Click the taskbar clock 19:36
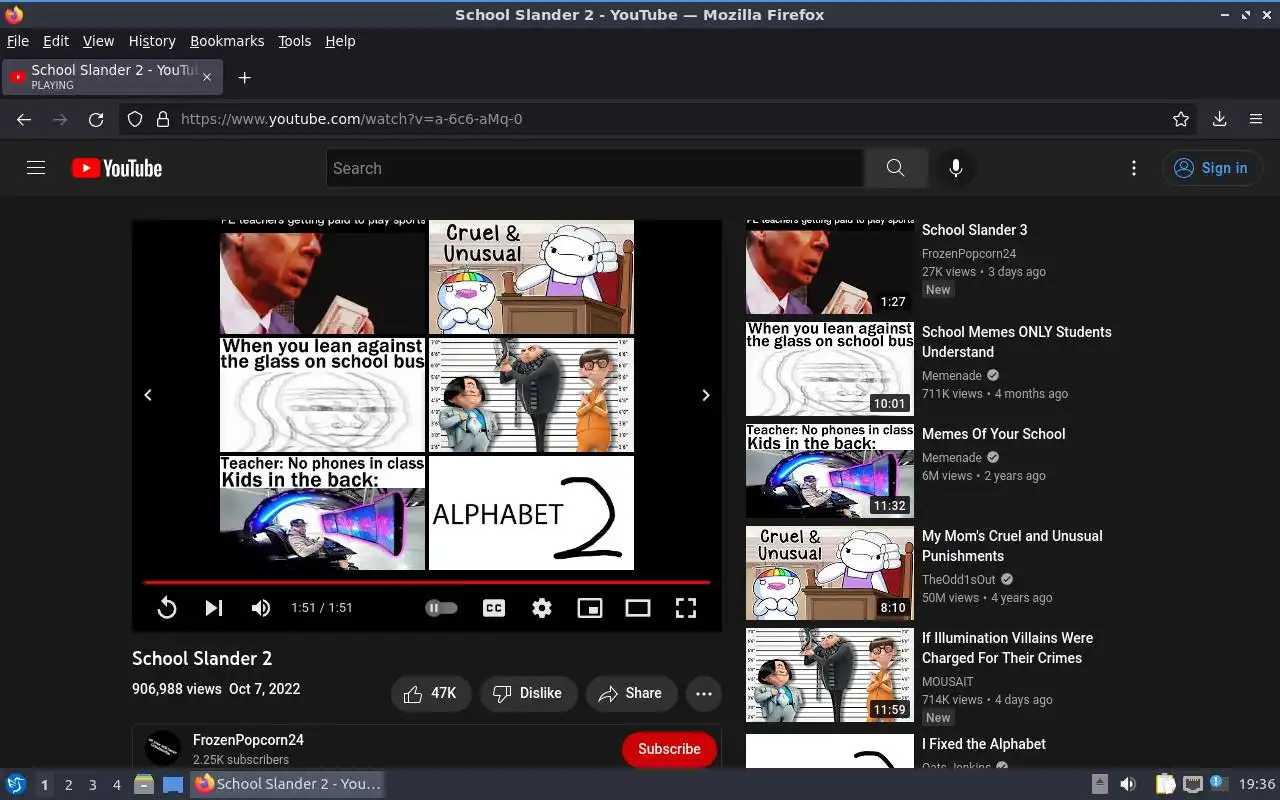The height and width of the screenshot is (800, 1280). click(x=1257, y=785)
